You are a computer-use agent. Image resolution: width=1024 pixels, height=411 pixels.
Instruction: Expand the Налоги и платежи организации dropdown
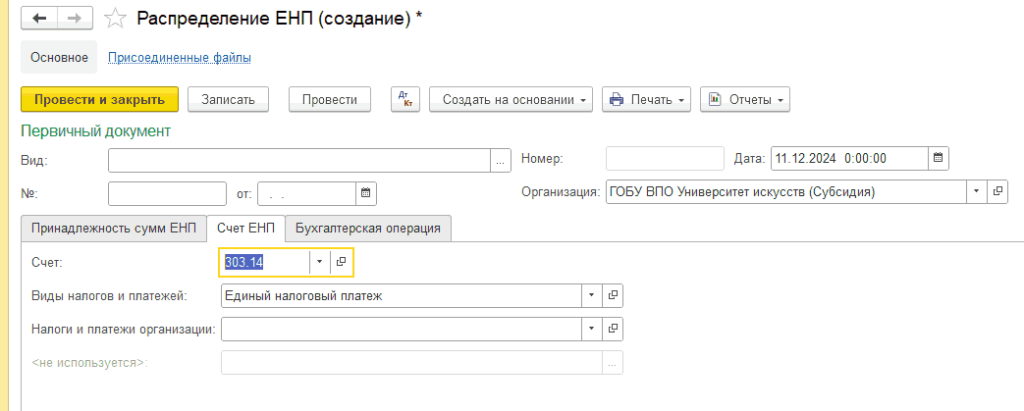[591, 328]
